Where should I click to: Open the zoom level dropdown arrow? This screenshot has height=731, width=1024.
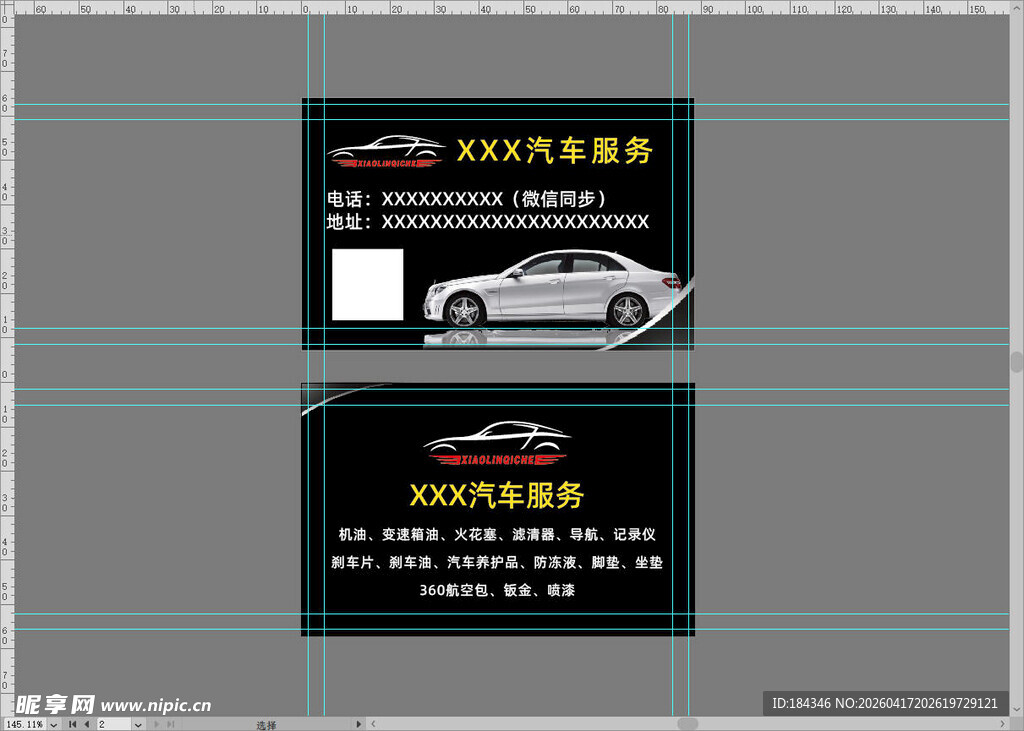coord(53,724)
